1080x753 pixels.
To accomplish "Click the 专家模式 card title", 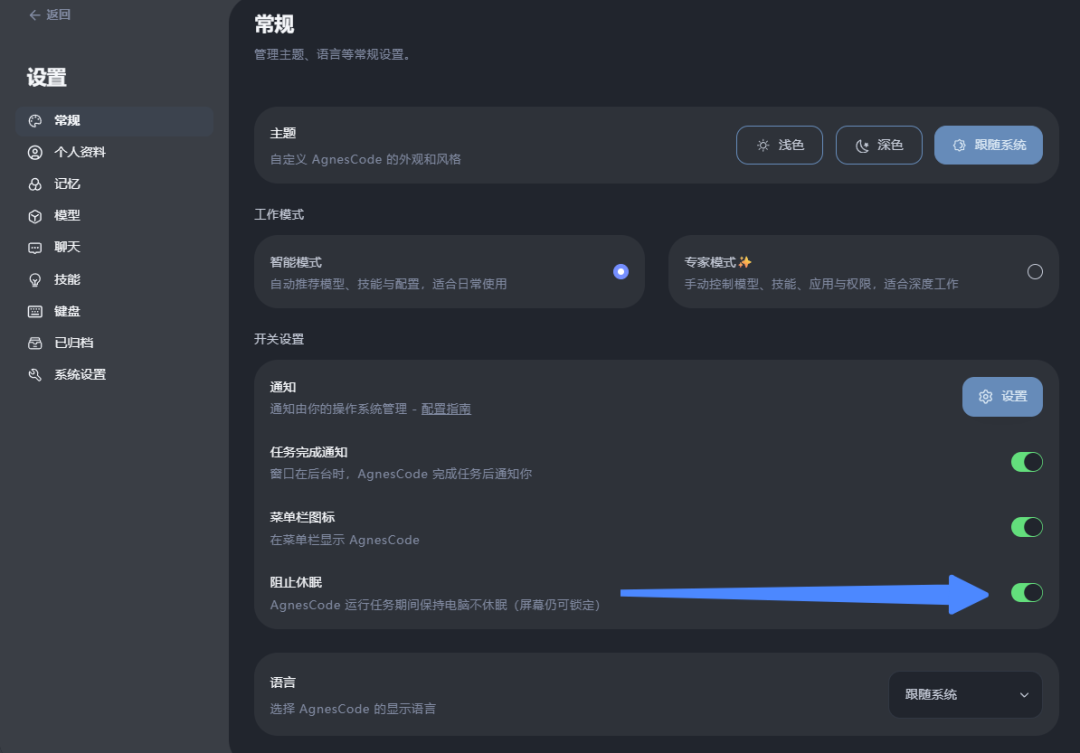I will click(709, 262).
